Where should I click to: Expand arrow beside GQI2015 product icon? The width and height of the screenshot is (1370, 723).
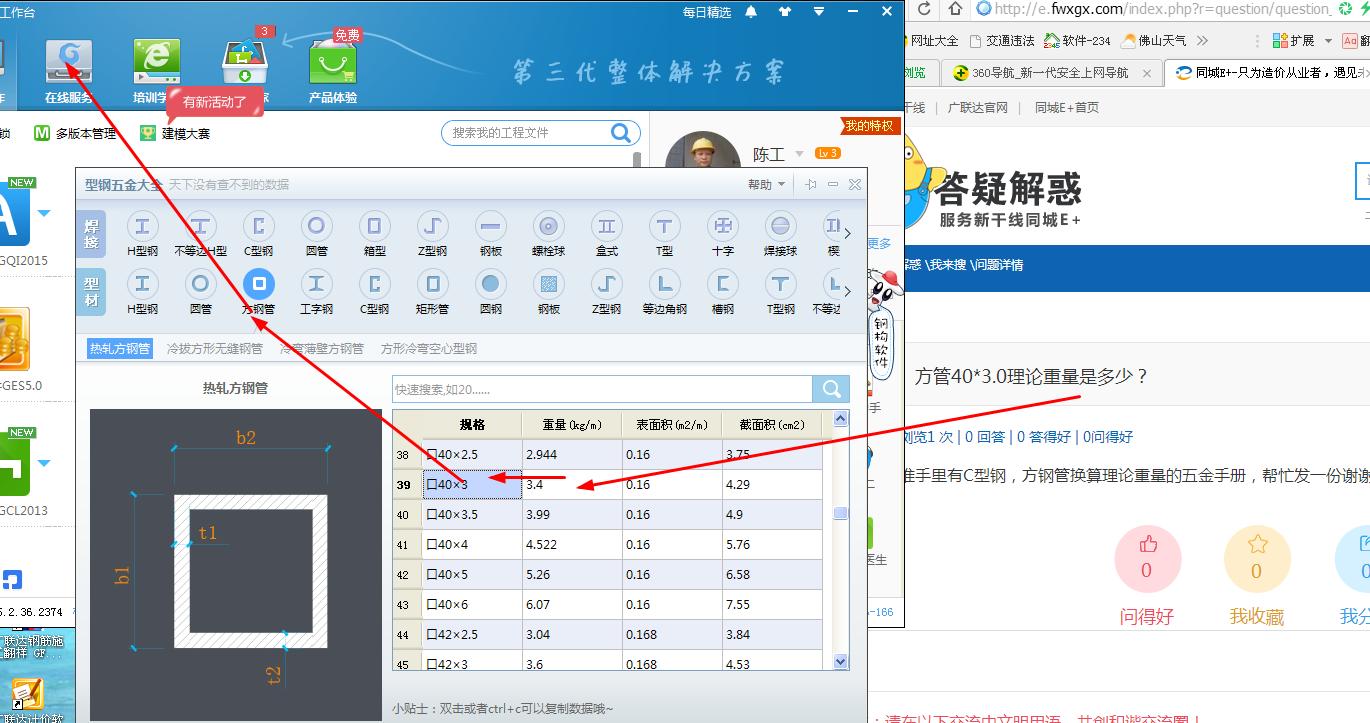tap(44, 213)
